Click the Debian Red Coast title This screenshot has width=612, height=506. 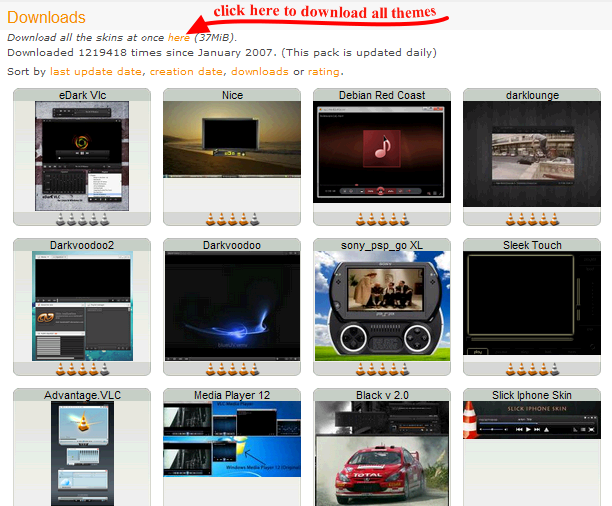[382, 95]
